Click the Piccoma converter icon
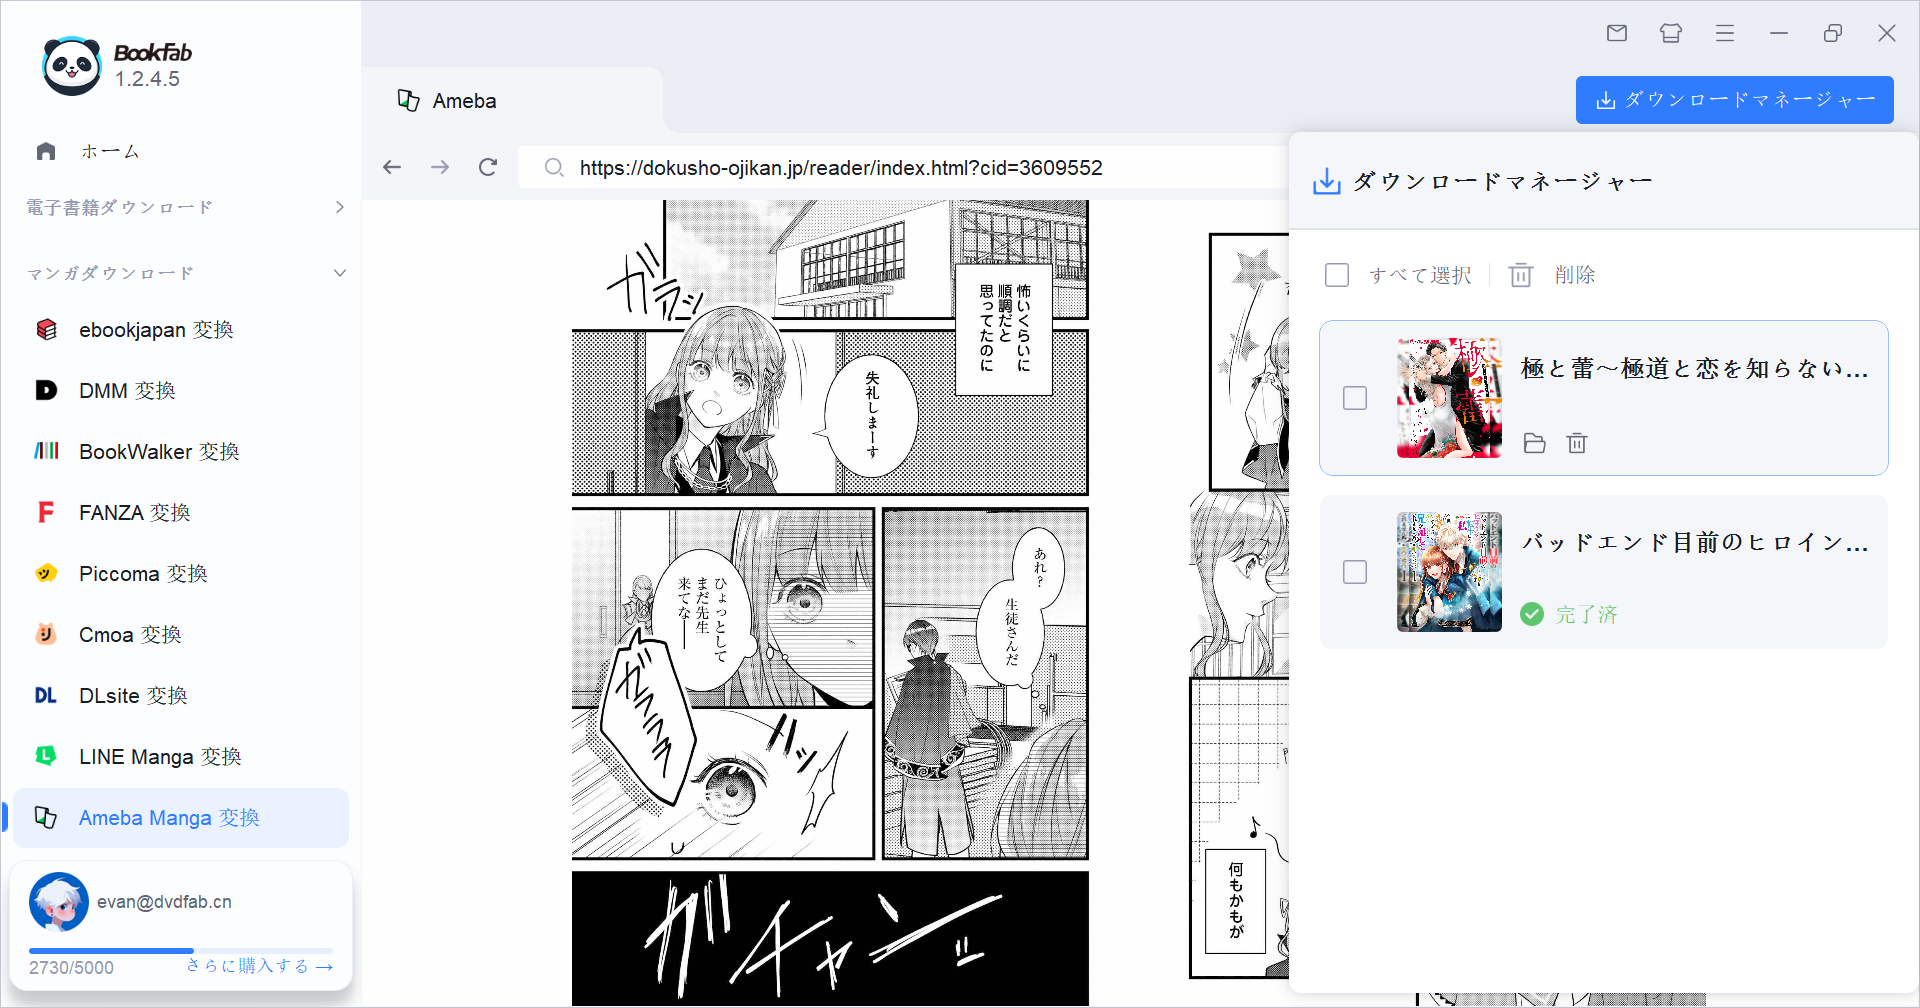Image resolution: width=1920 pixels, height=1008 pixels. (x=46, y=573)
